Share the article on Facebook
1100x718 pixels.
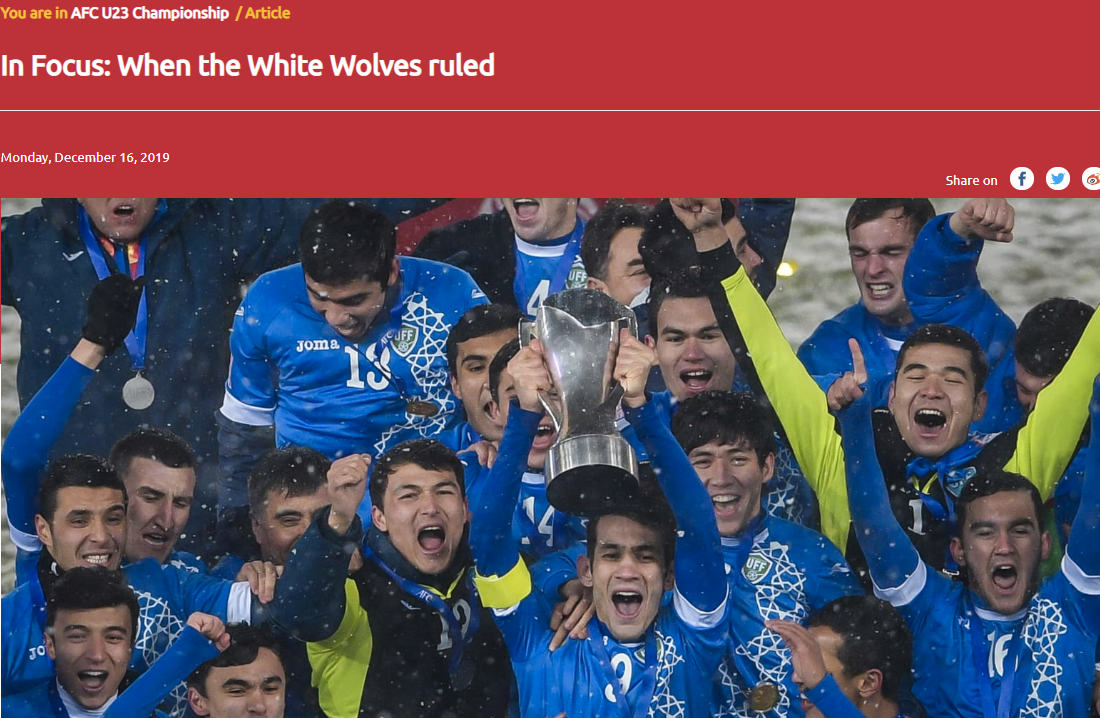(x=1021, y=179)
